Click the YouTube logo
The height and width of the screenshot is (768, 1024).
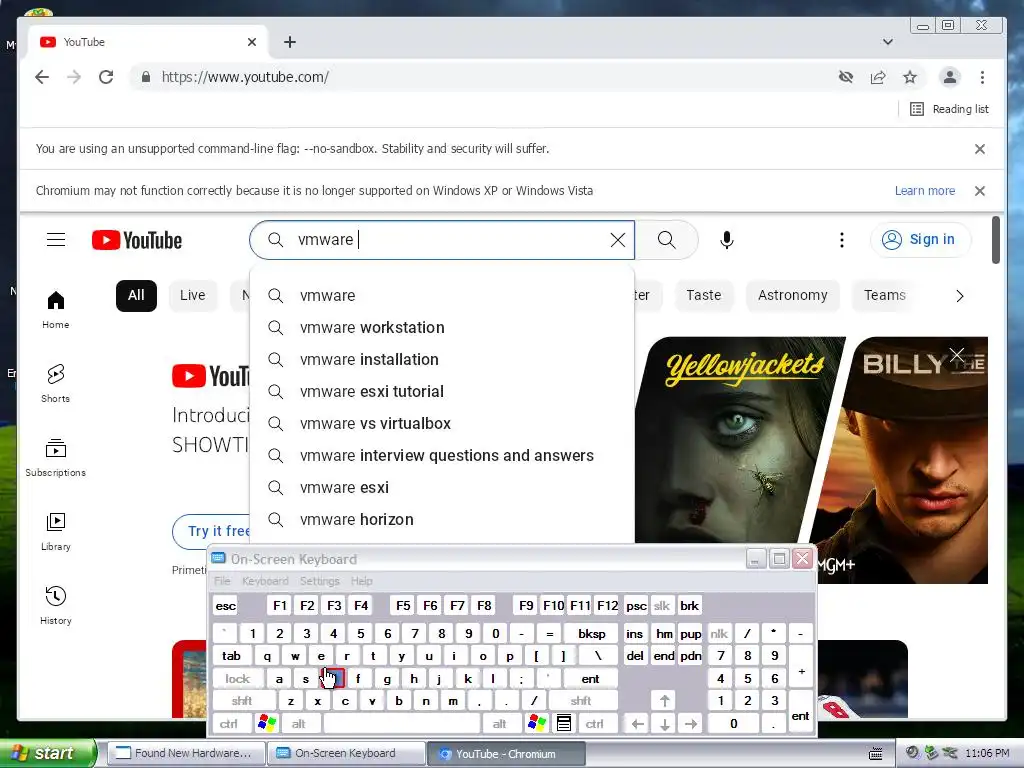point(136,240)
